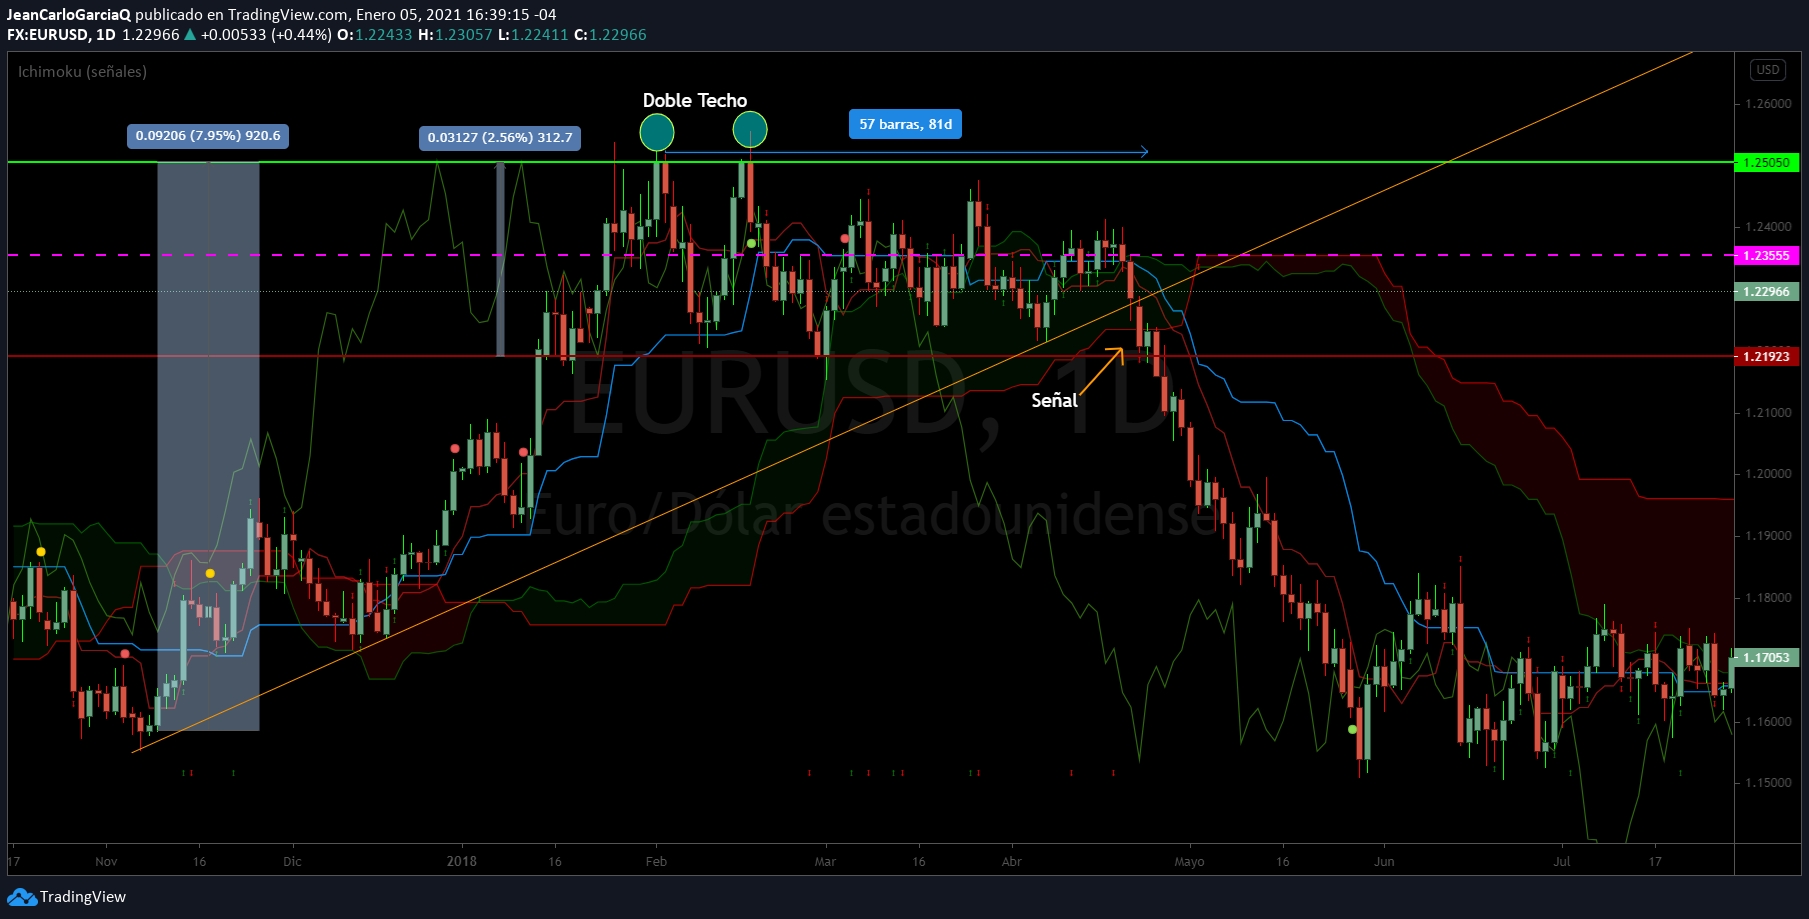Click the H:1.23057 high value
The height and width of the screenshot is (919, 1809).
point(455,35)
